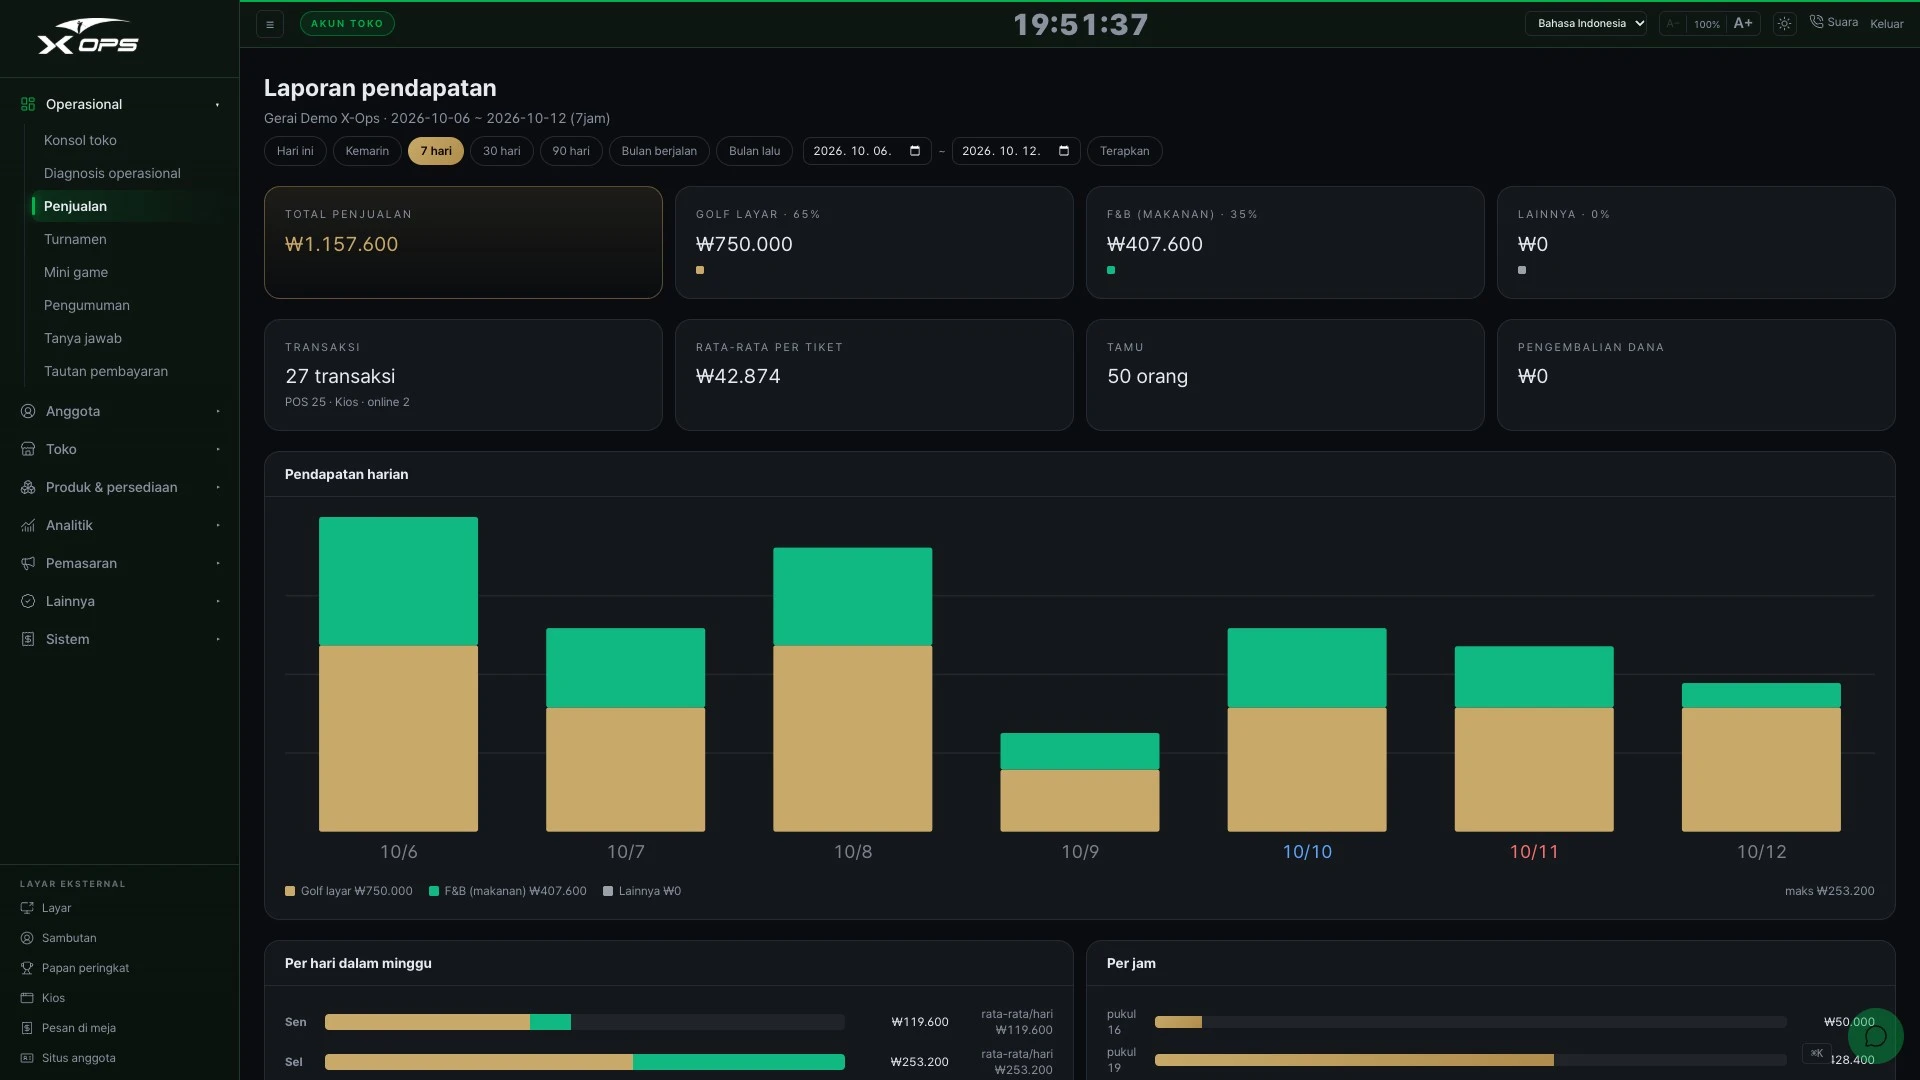The image size is (1920, 1080).
Task: Click the 10/6 daily revenue bar
Action: (x=398, y=674)
